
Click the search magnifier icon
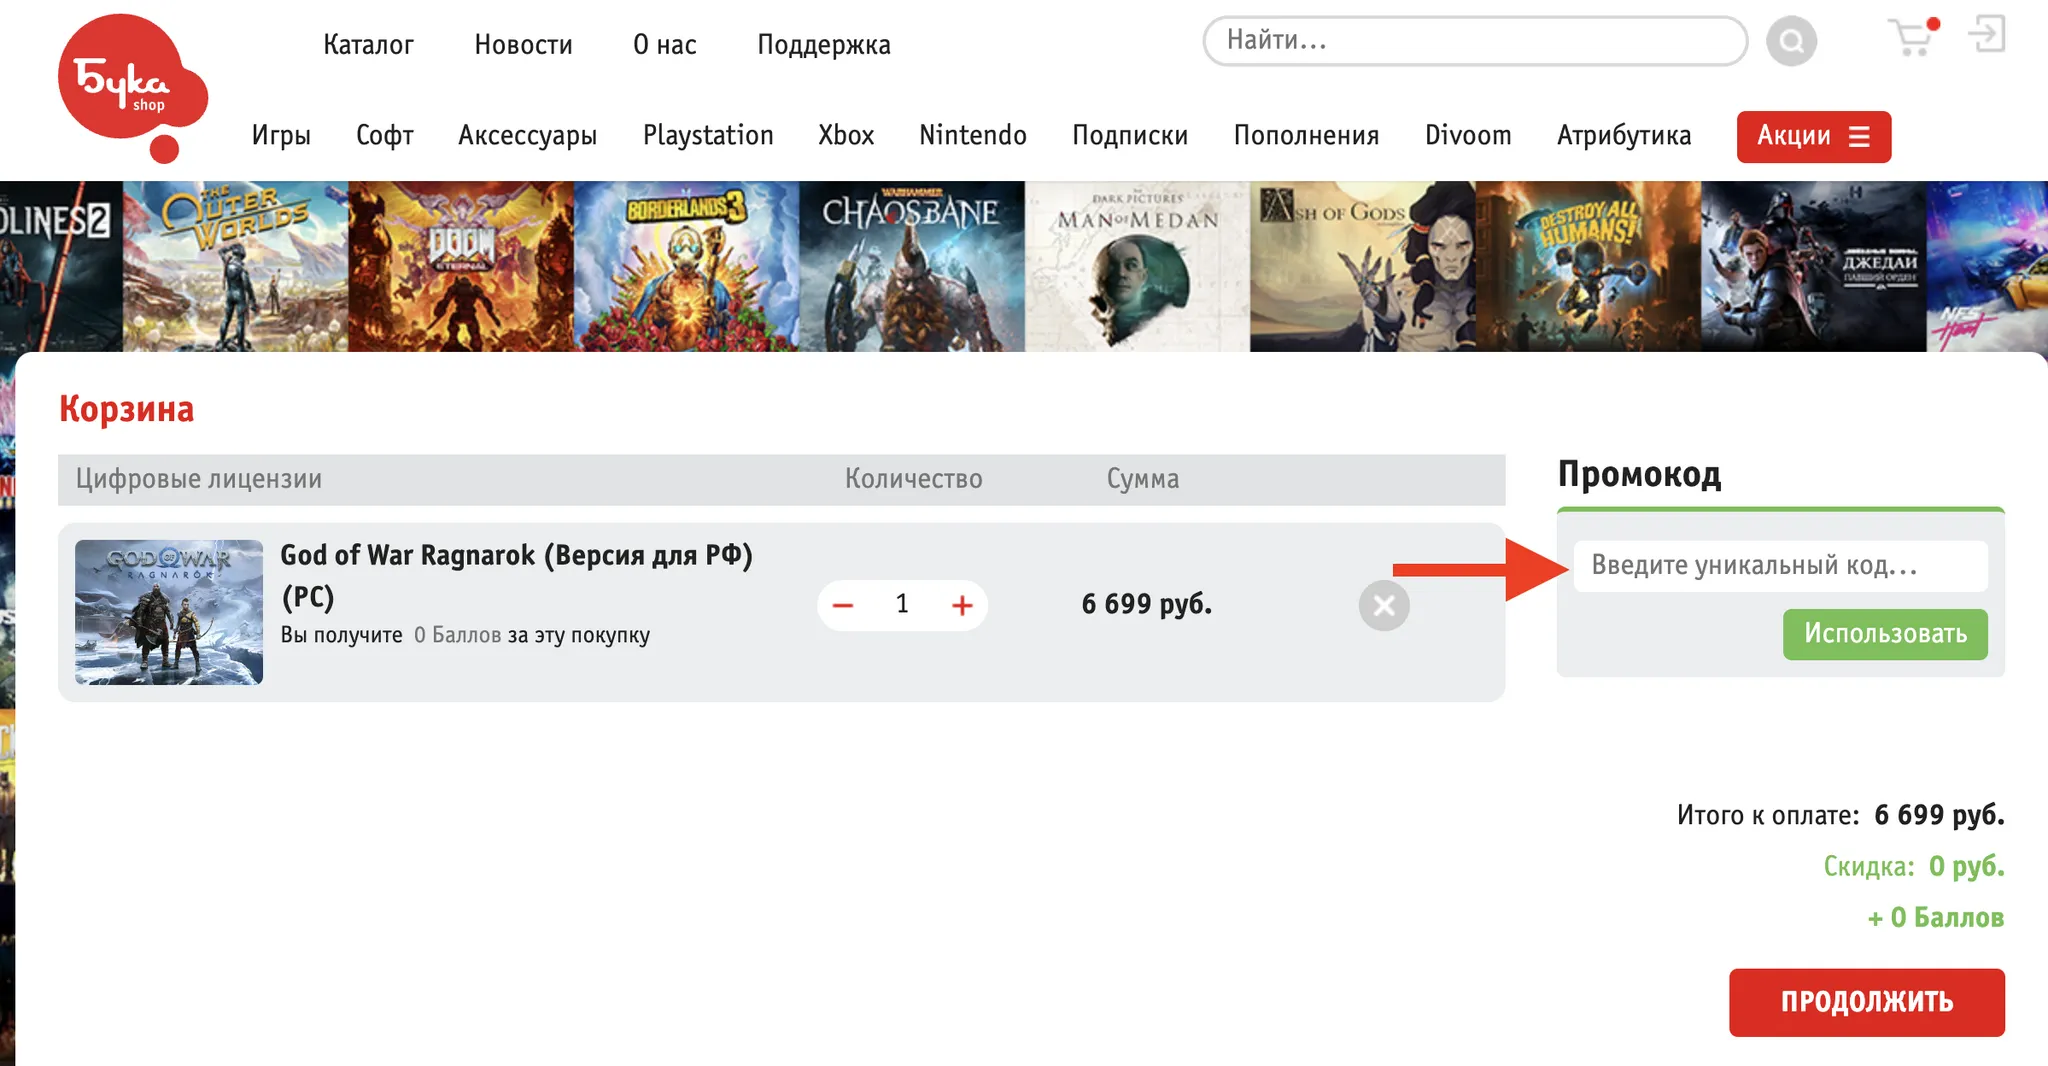(x=1791, y=41)
